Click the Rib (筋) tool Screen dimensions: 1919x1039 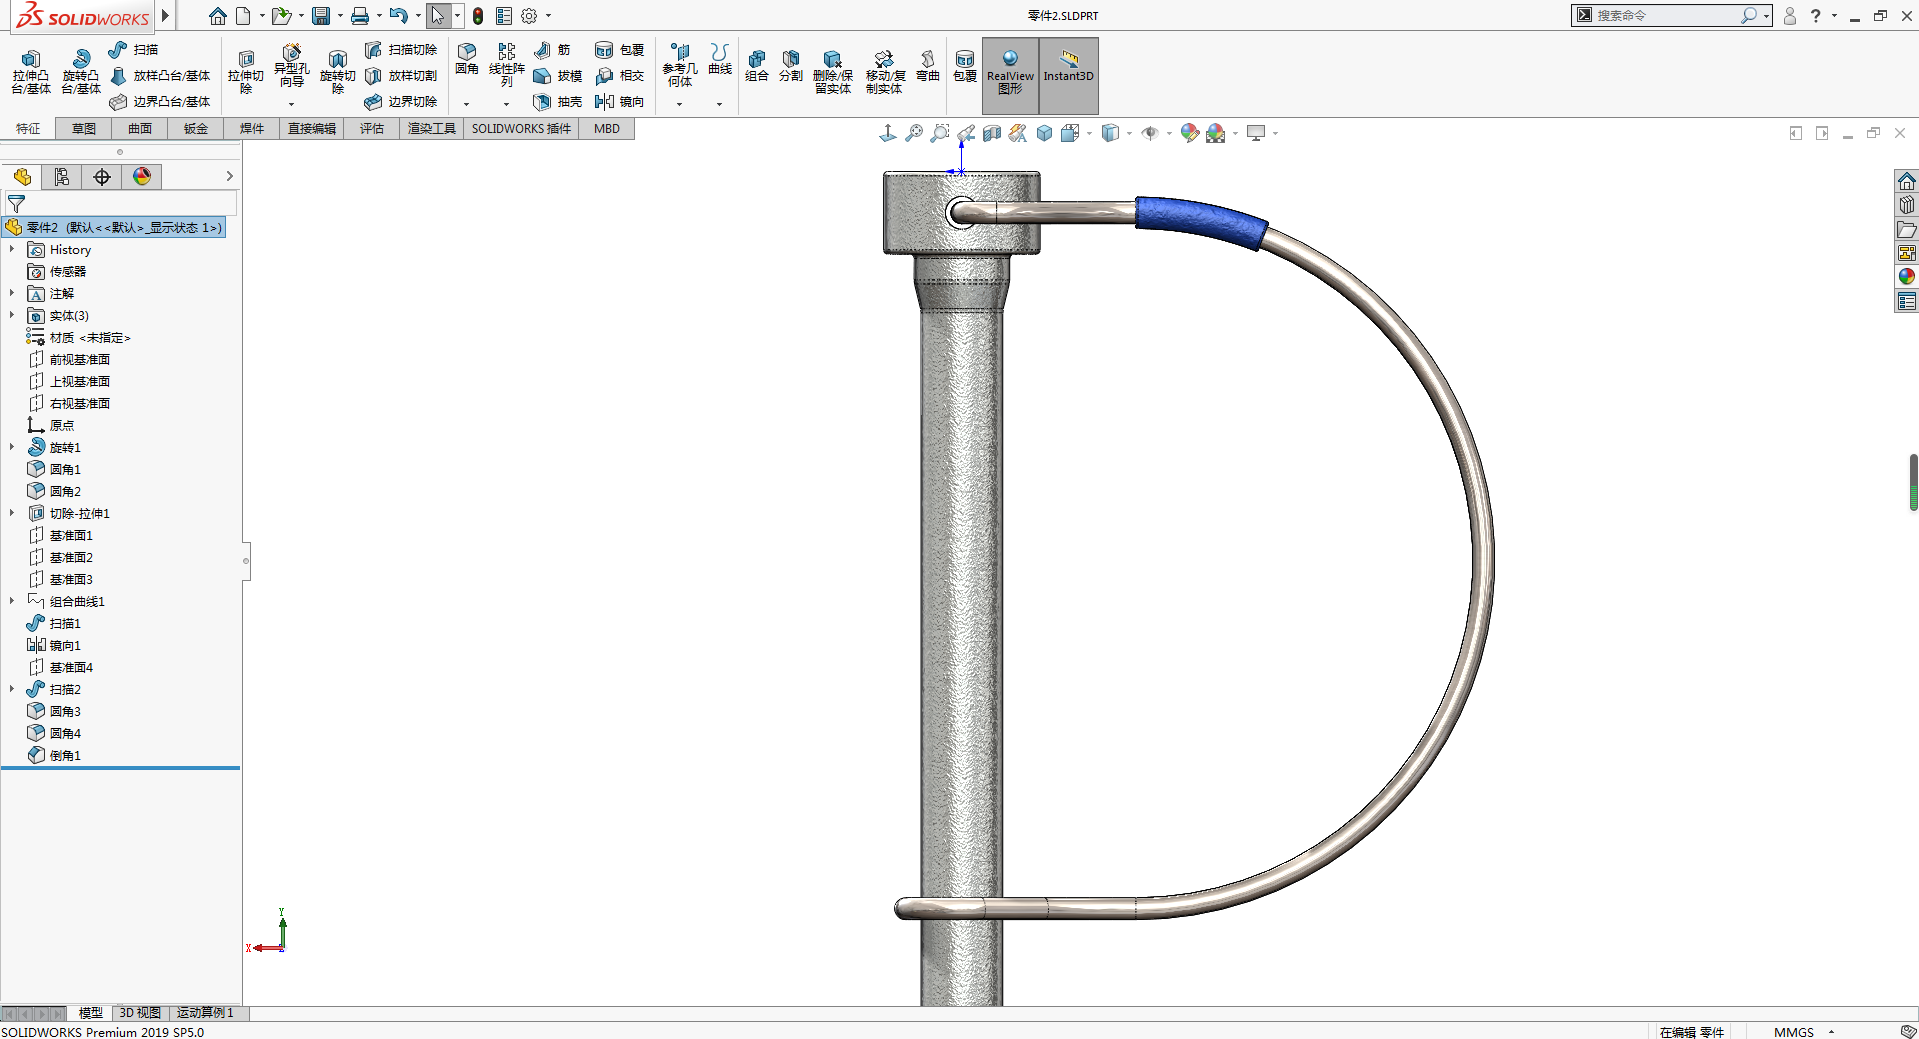tap(552, 49)
